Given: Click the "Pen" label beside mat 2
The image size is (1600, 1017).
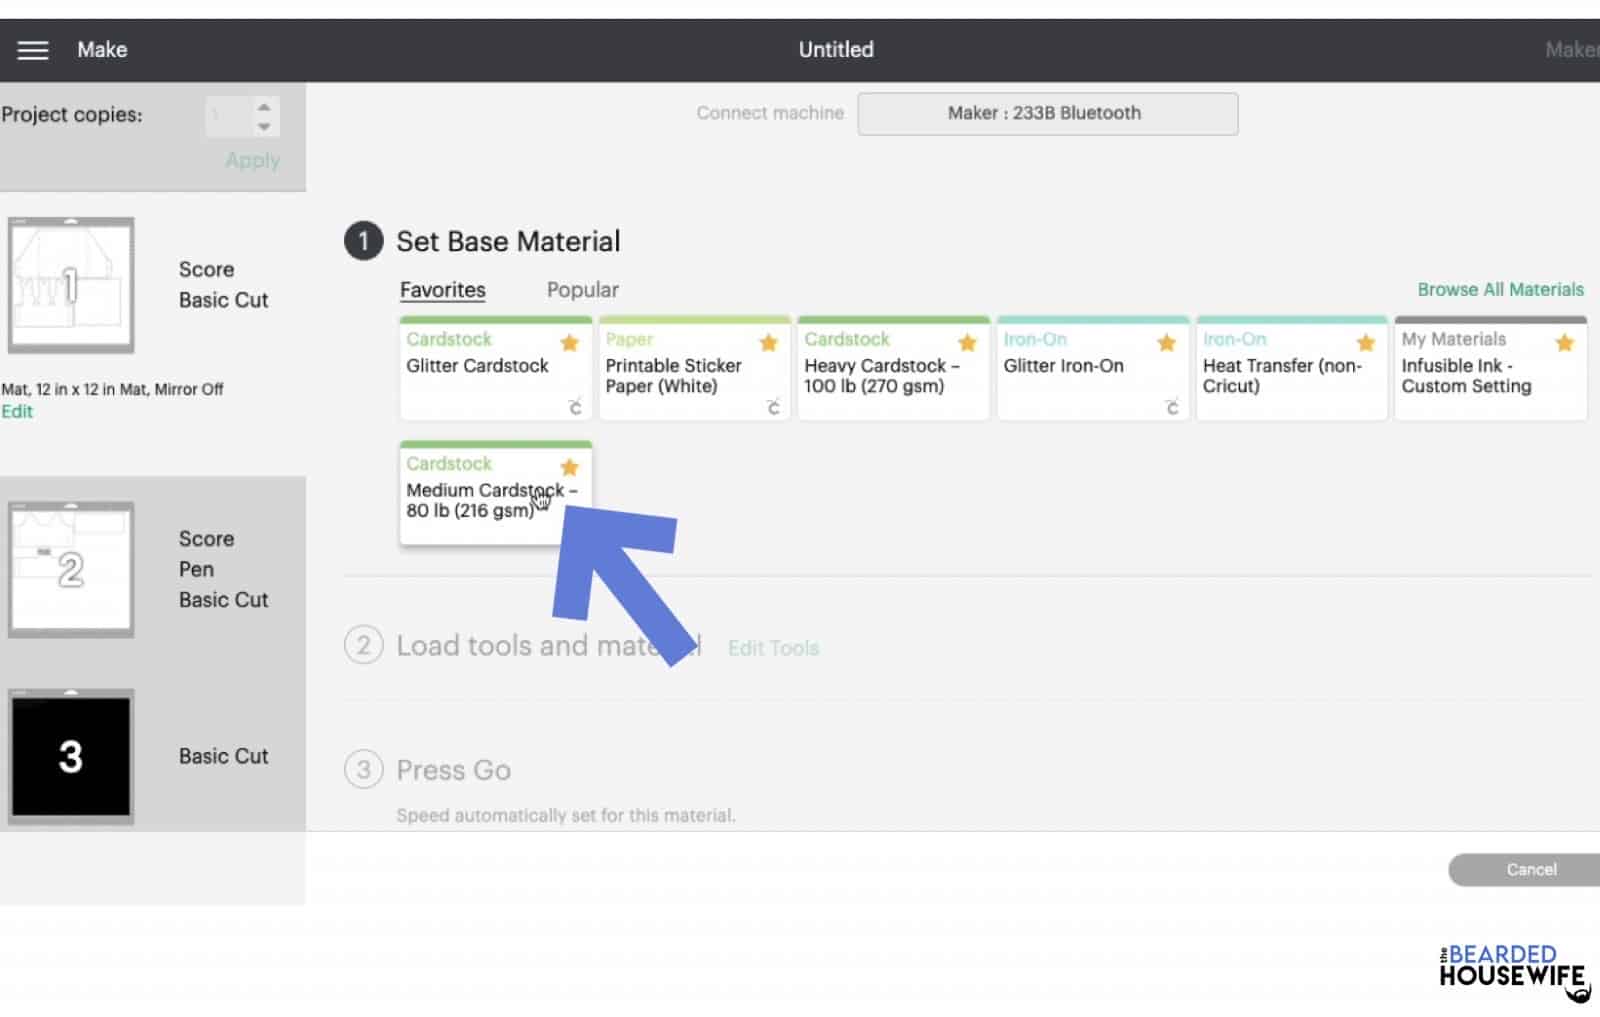Looking at the screenshot, I should click(x=196, y=569).
